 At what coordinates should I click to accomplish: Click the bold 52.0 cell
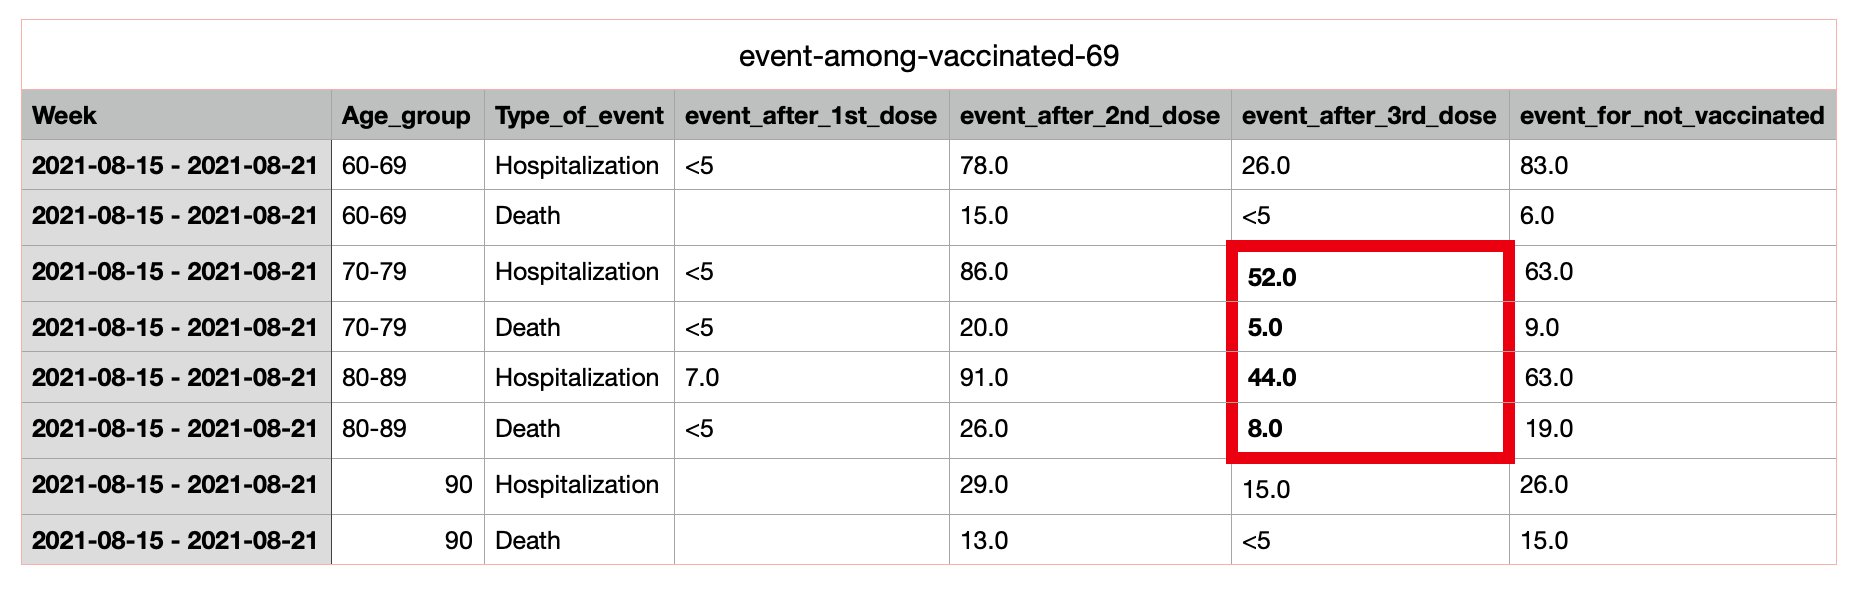pos(1272,278)
